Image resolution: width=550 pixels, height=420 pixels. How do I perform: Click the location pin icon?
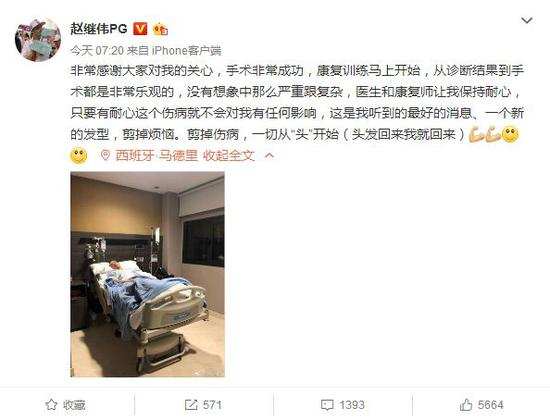pos(105,155)
